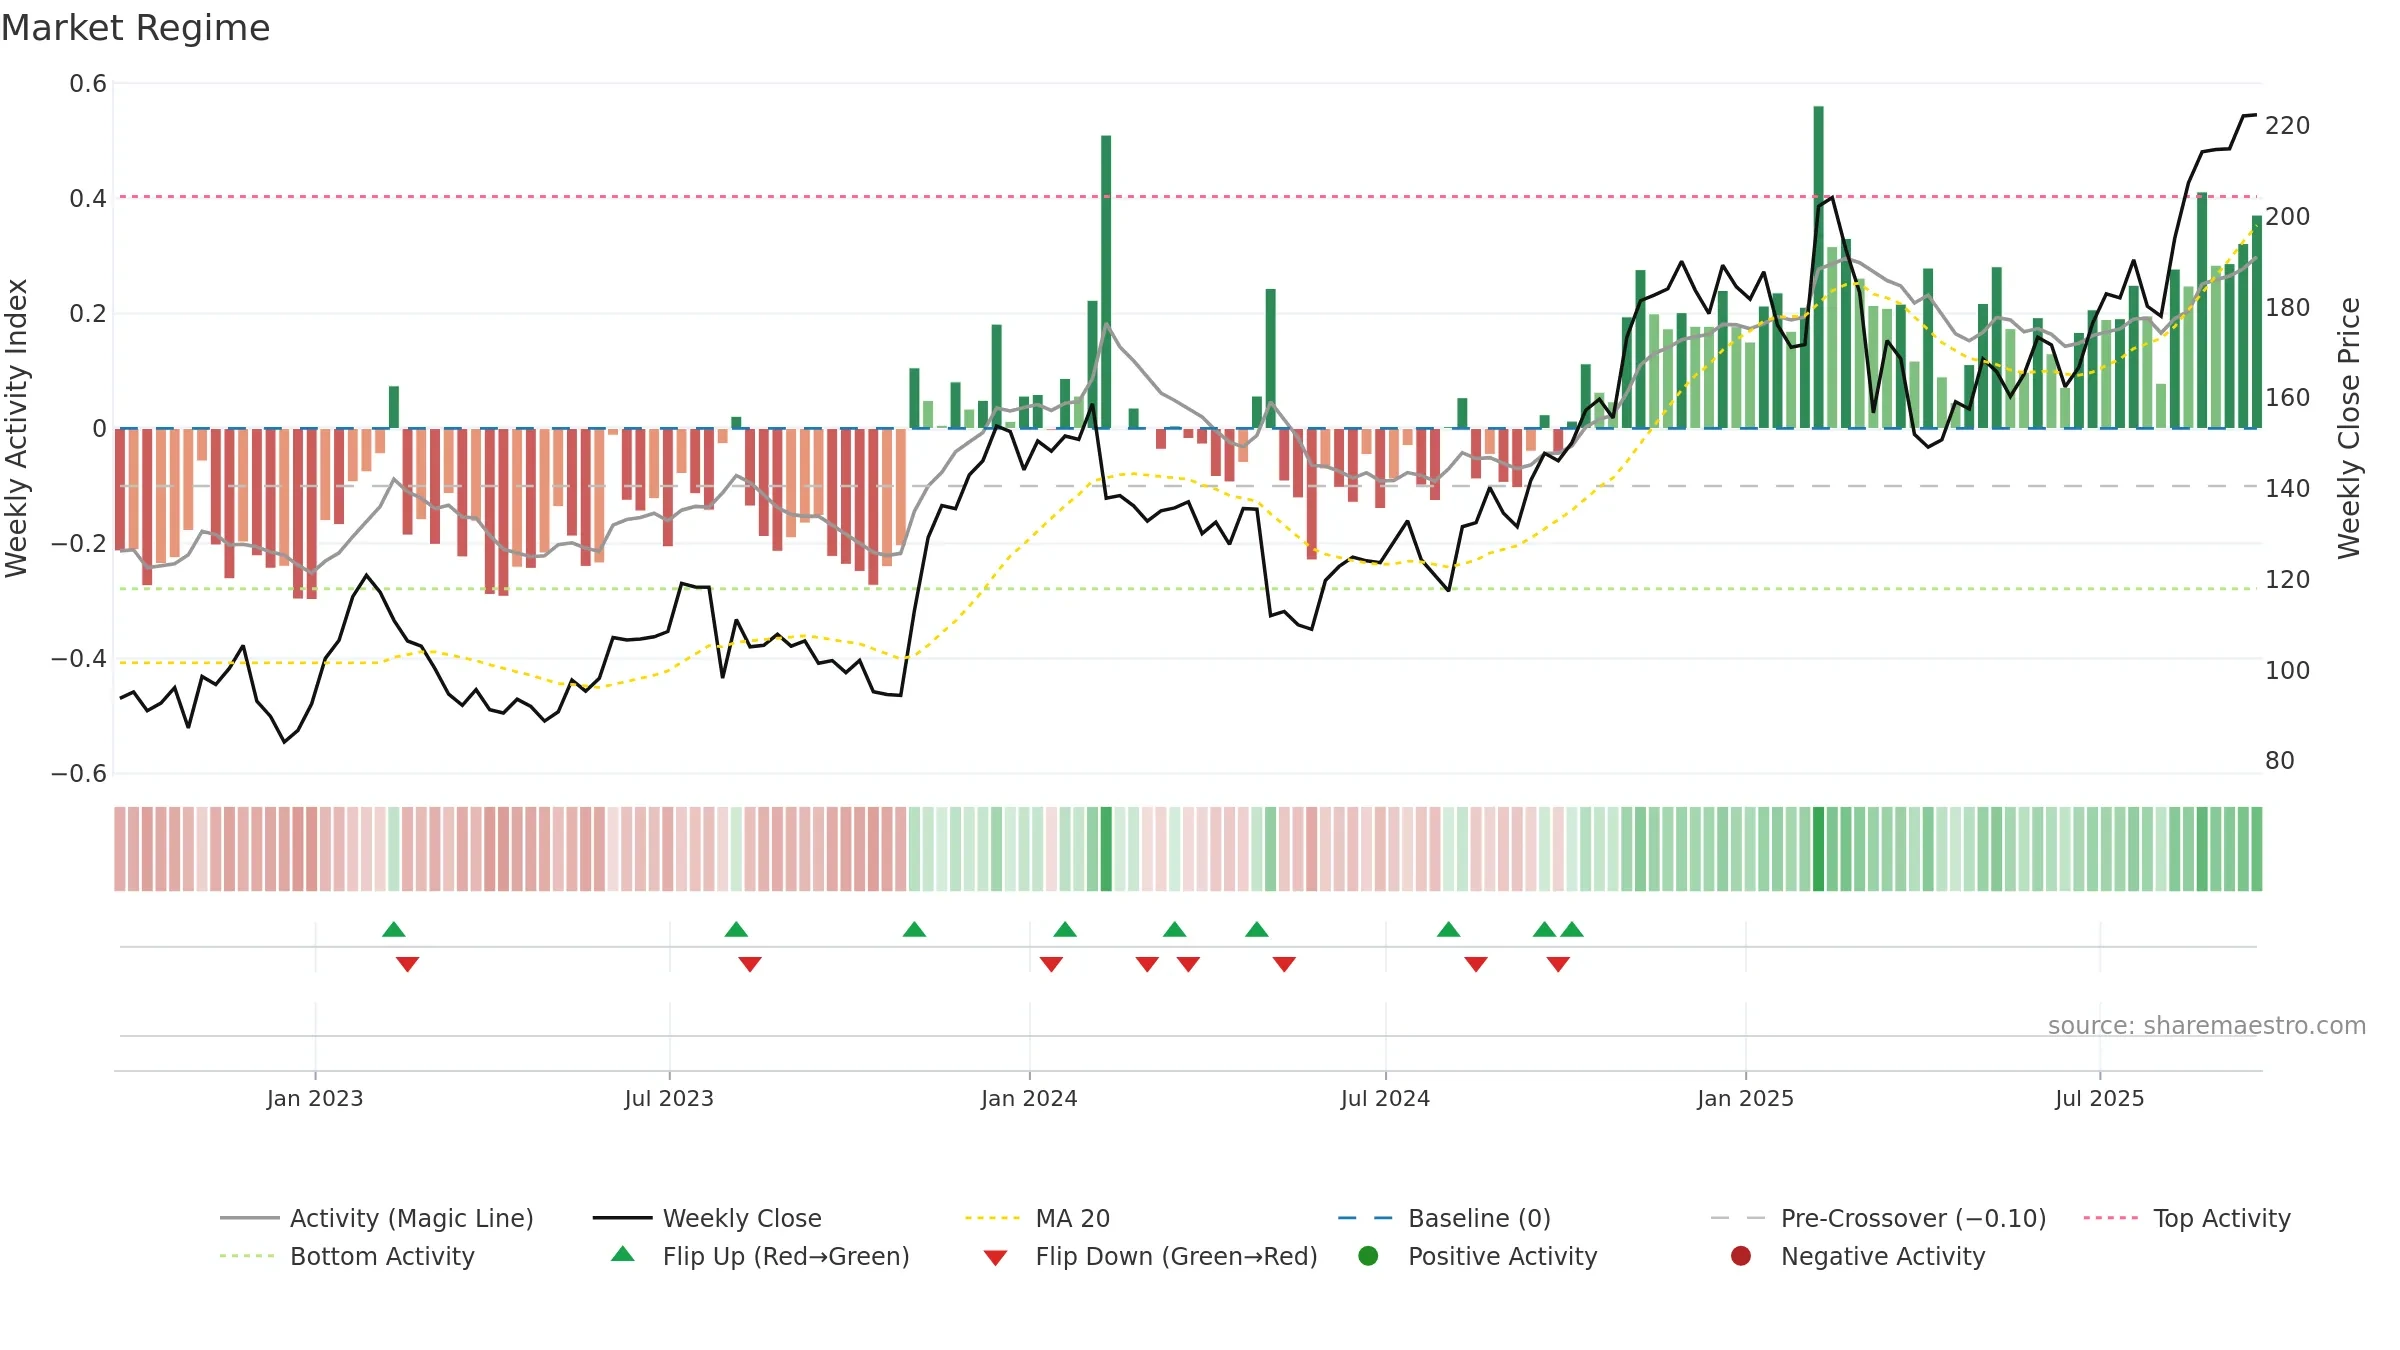Click the 220 price axis tick

(2288, 126)
